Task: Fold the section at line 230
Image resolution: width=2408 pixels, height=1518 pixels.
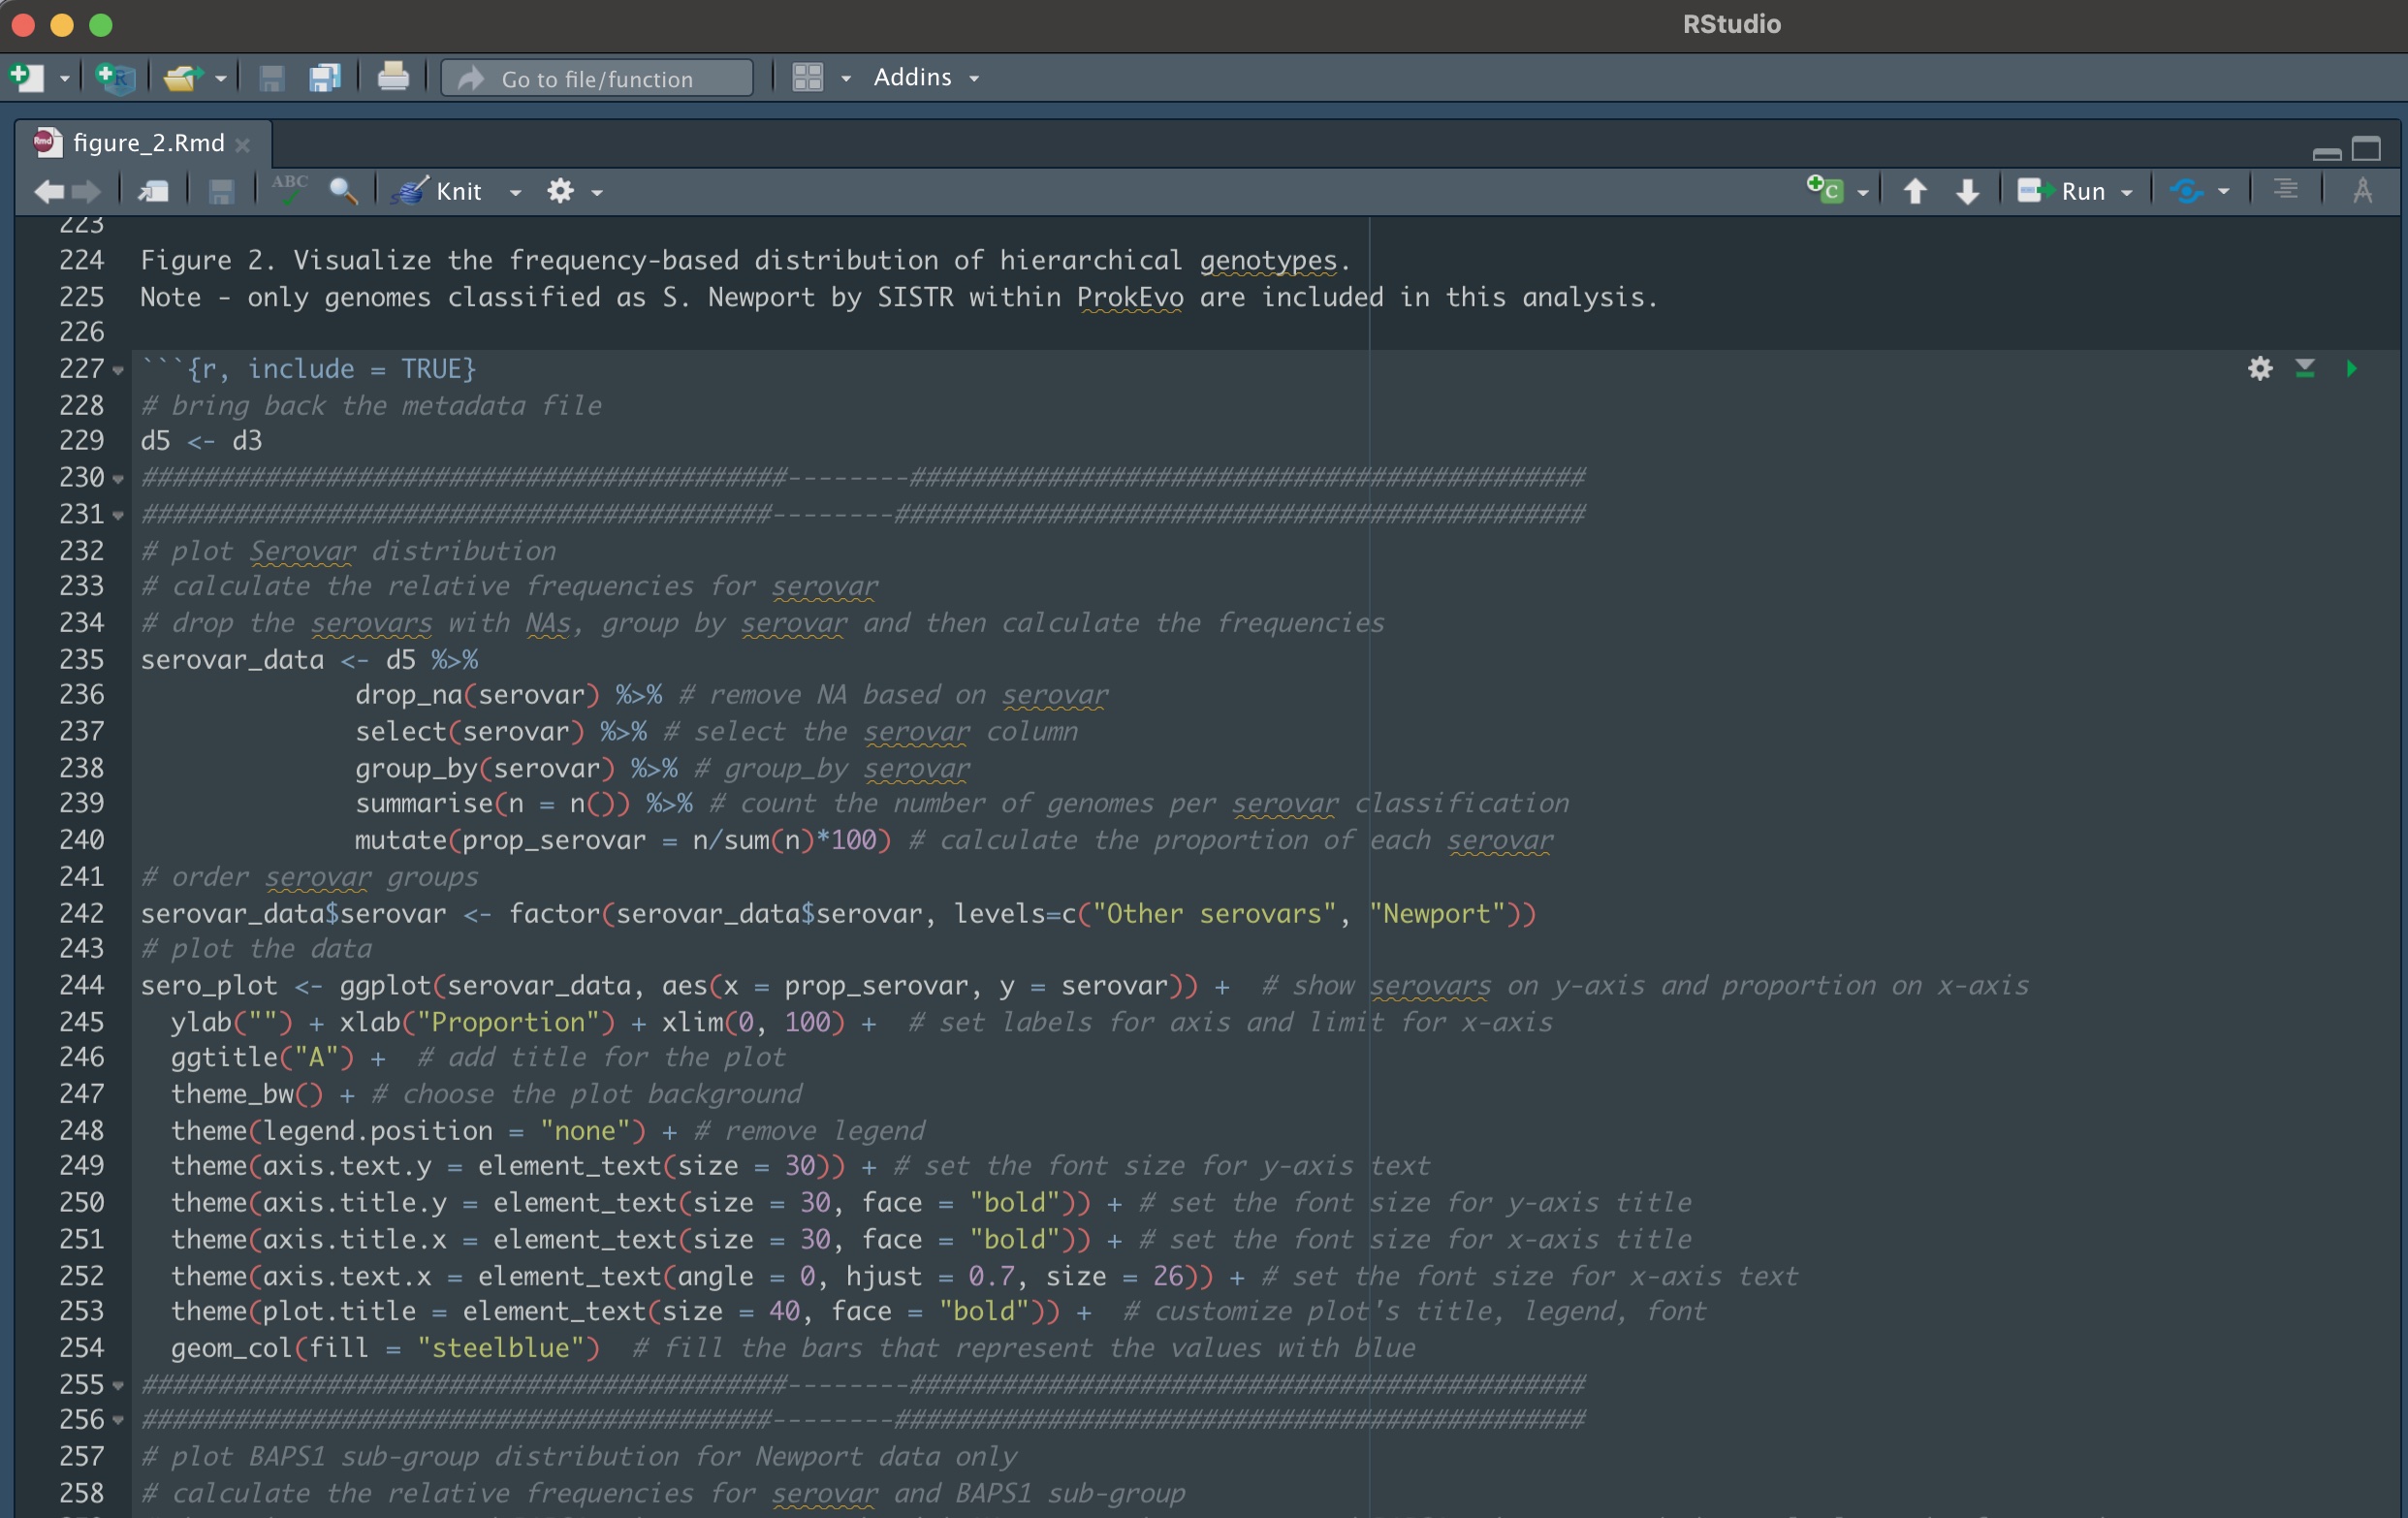Action: tap(118, 479)
